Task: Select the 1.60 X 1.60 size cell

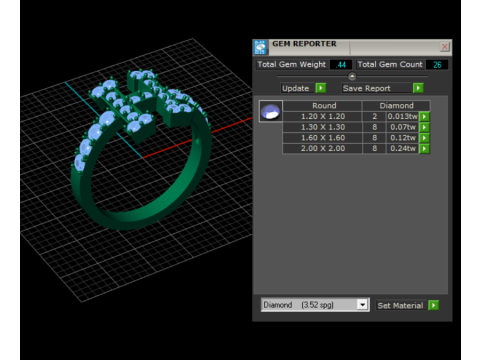Action: coord(323,138)
